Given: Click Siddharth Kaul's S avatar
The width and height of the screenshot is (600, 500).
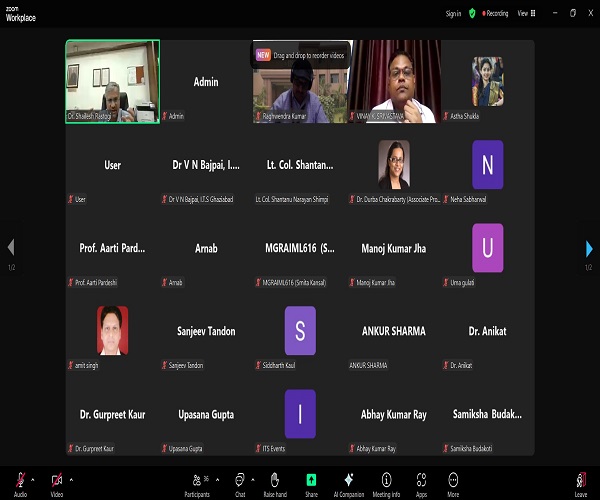Looking at the screenshot, I should pos(300,331).
